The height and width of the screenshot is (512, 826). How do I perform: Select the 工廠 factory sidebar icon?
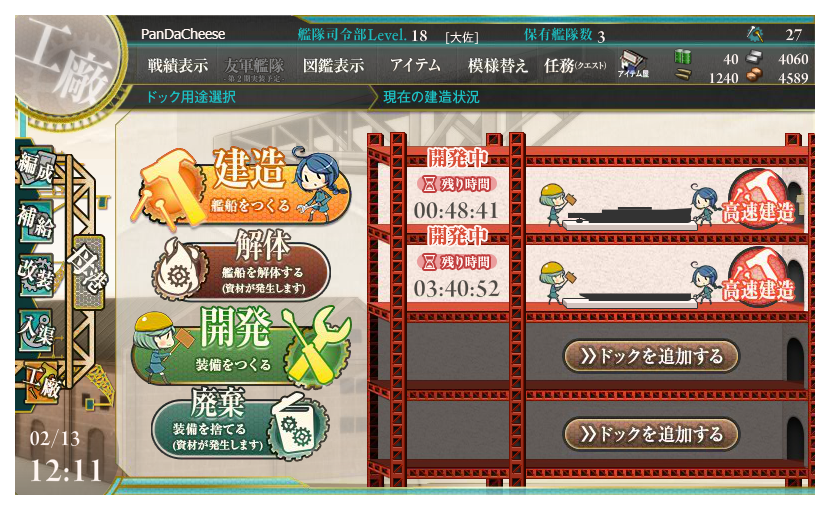click(41, 383)
